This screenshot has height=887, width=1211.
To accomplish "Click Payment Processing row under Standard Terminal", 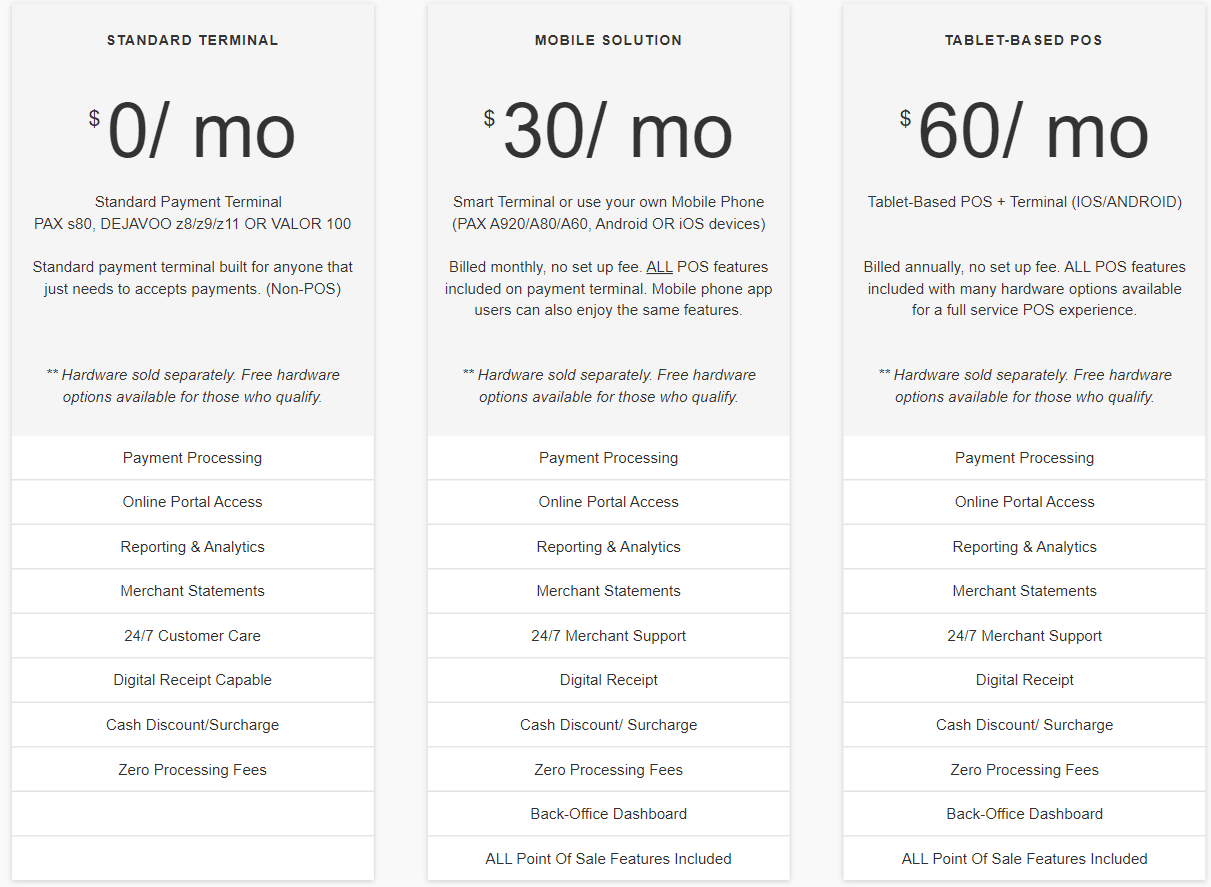I will [x=193, y=458].
